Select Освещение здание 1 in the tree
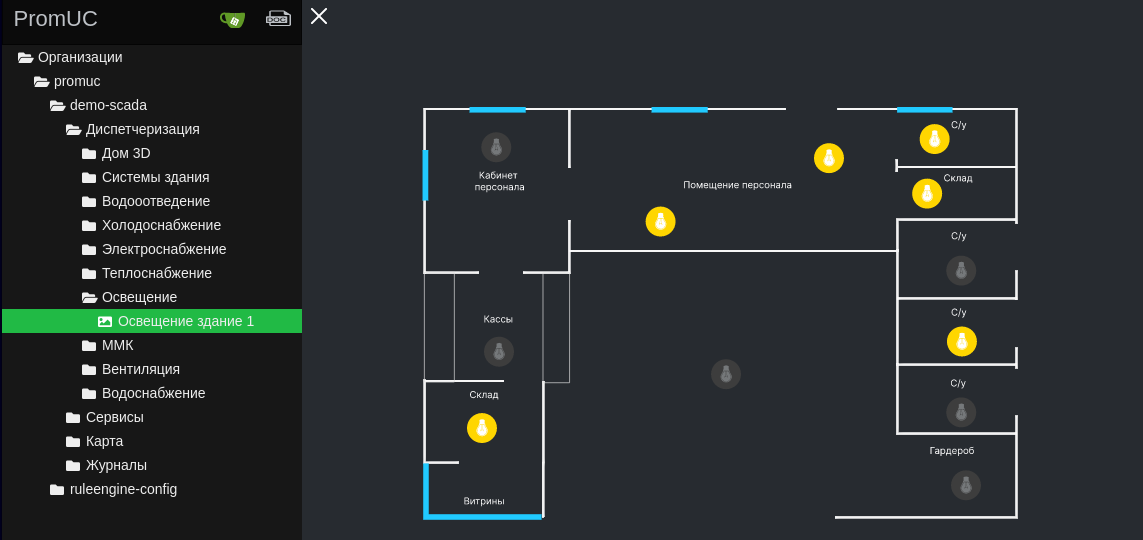Viewport: 1143px width, 540px height. point(185,321)
